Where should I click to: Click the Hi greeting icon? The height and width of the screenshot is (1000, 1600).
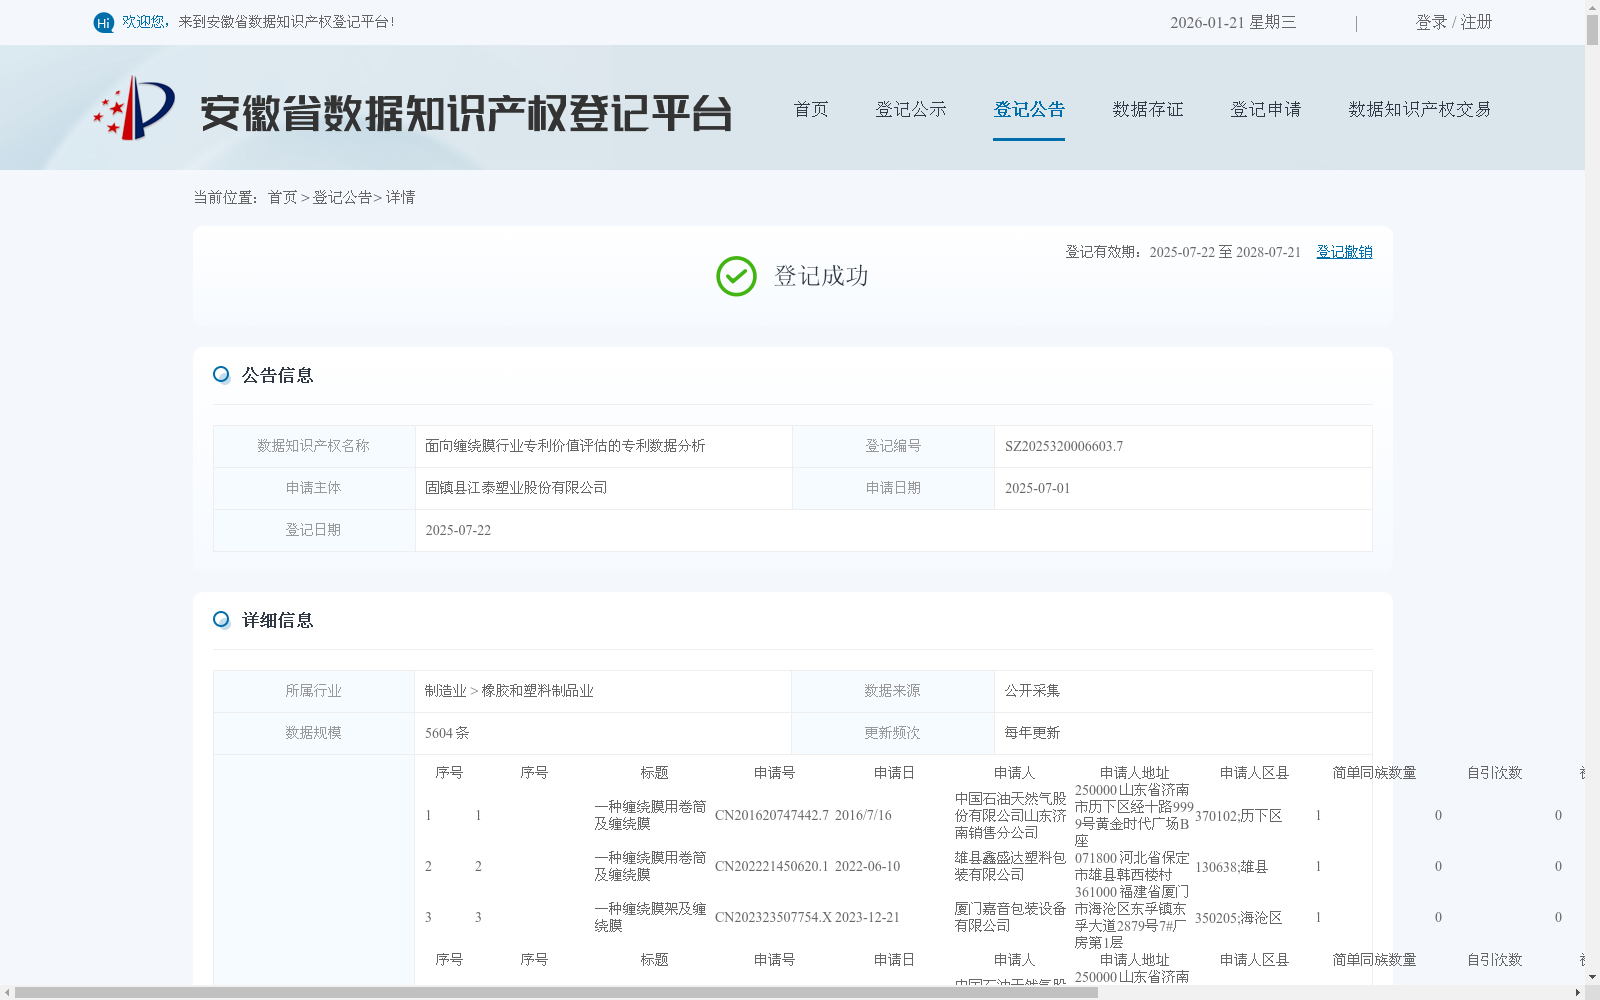(x=104, y=22)
